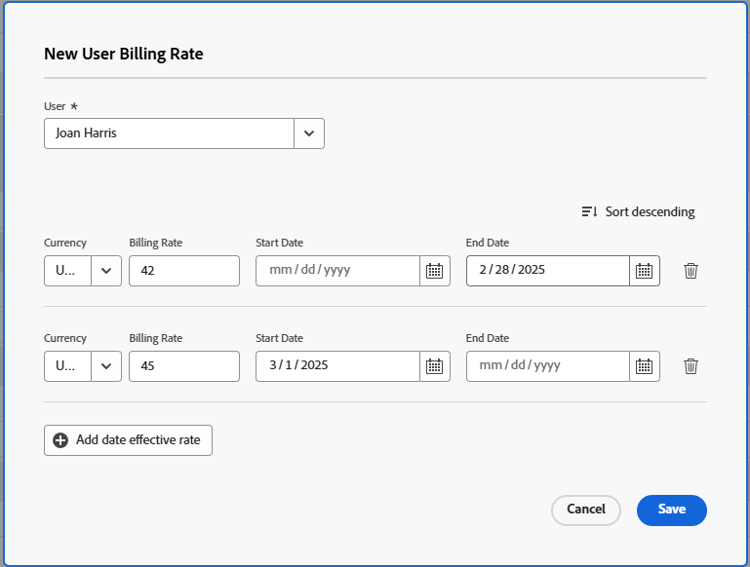Open End Date calendar in 45 rate row

point(644,366)
